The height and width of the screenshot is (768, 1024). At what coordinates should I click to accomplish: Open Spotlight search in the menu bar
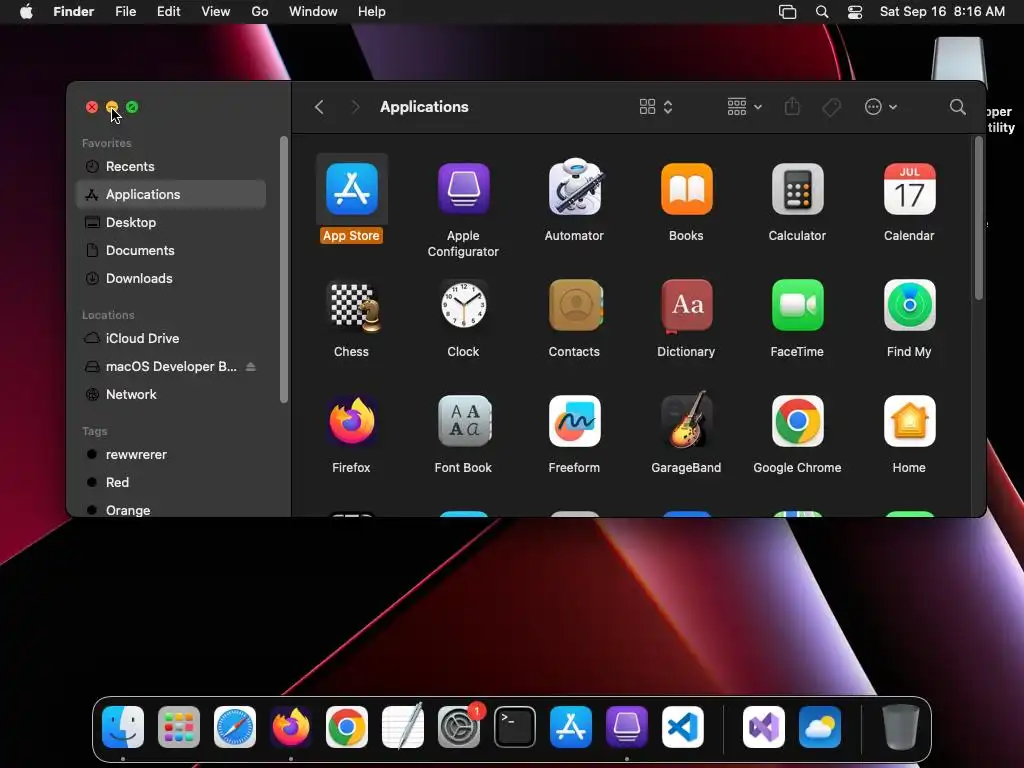(x=822, y=12)
